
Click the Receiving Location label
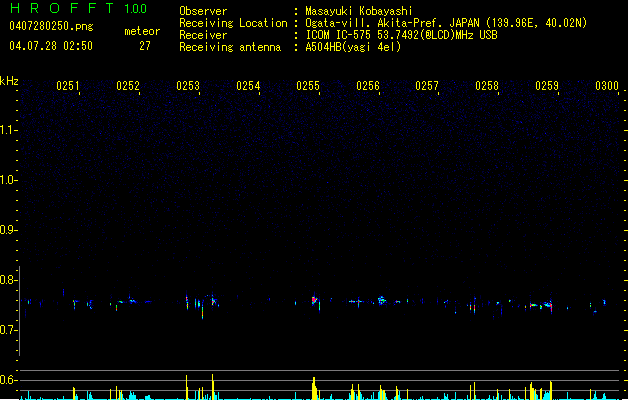click(233, 23)
